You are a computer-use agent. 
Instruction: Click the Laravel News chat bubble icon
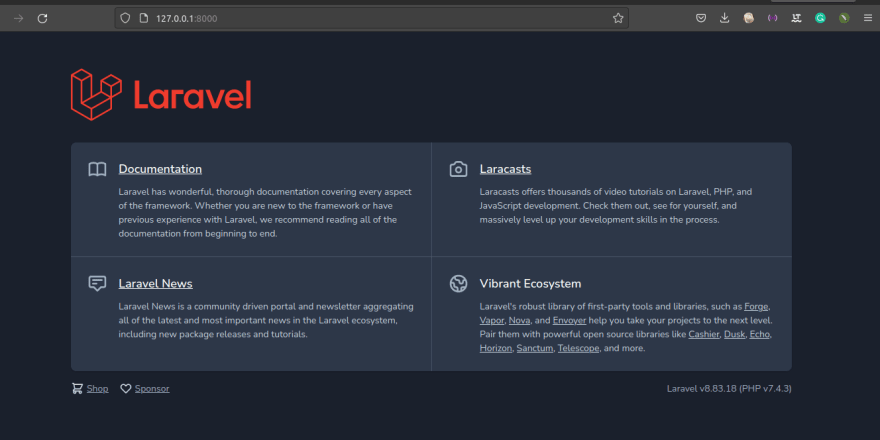(x=97, y=283)
